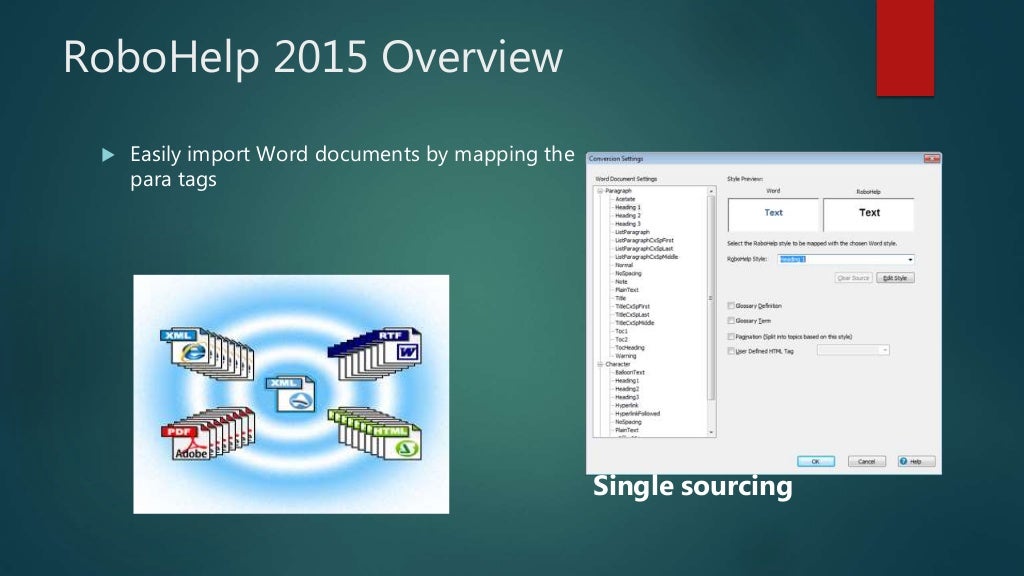Open the User Defined HTML Tag dropdown

pos(884,351)
